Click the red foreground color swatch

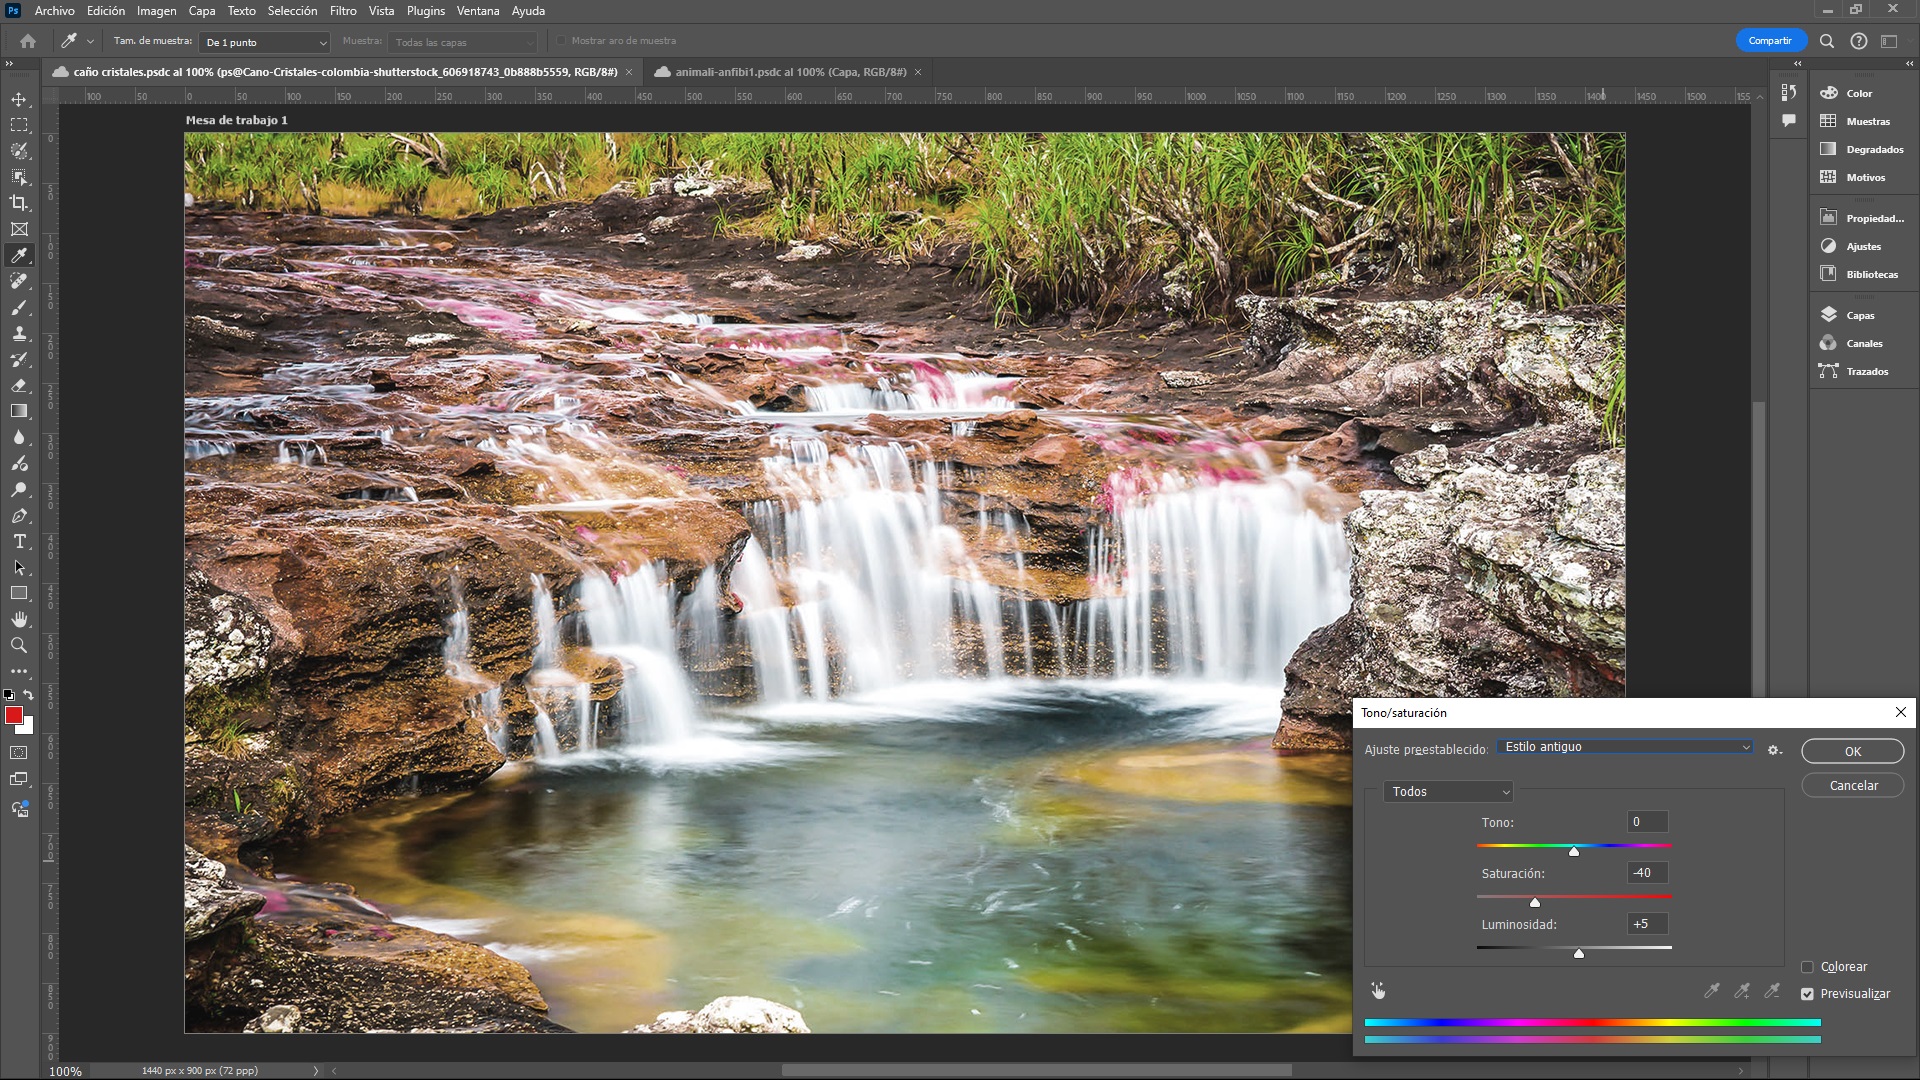(x=14, y=715)
